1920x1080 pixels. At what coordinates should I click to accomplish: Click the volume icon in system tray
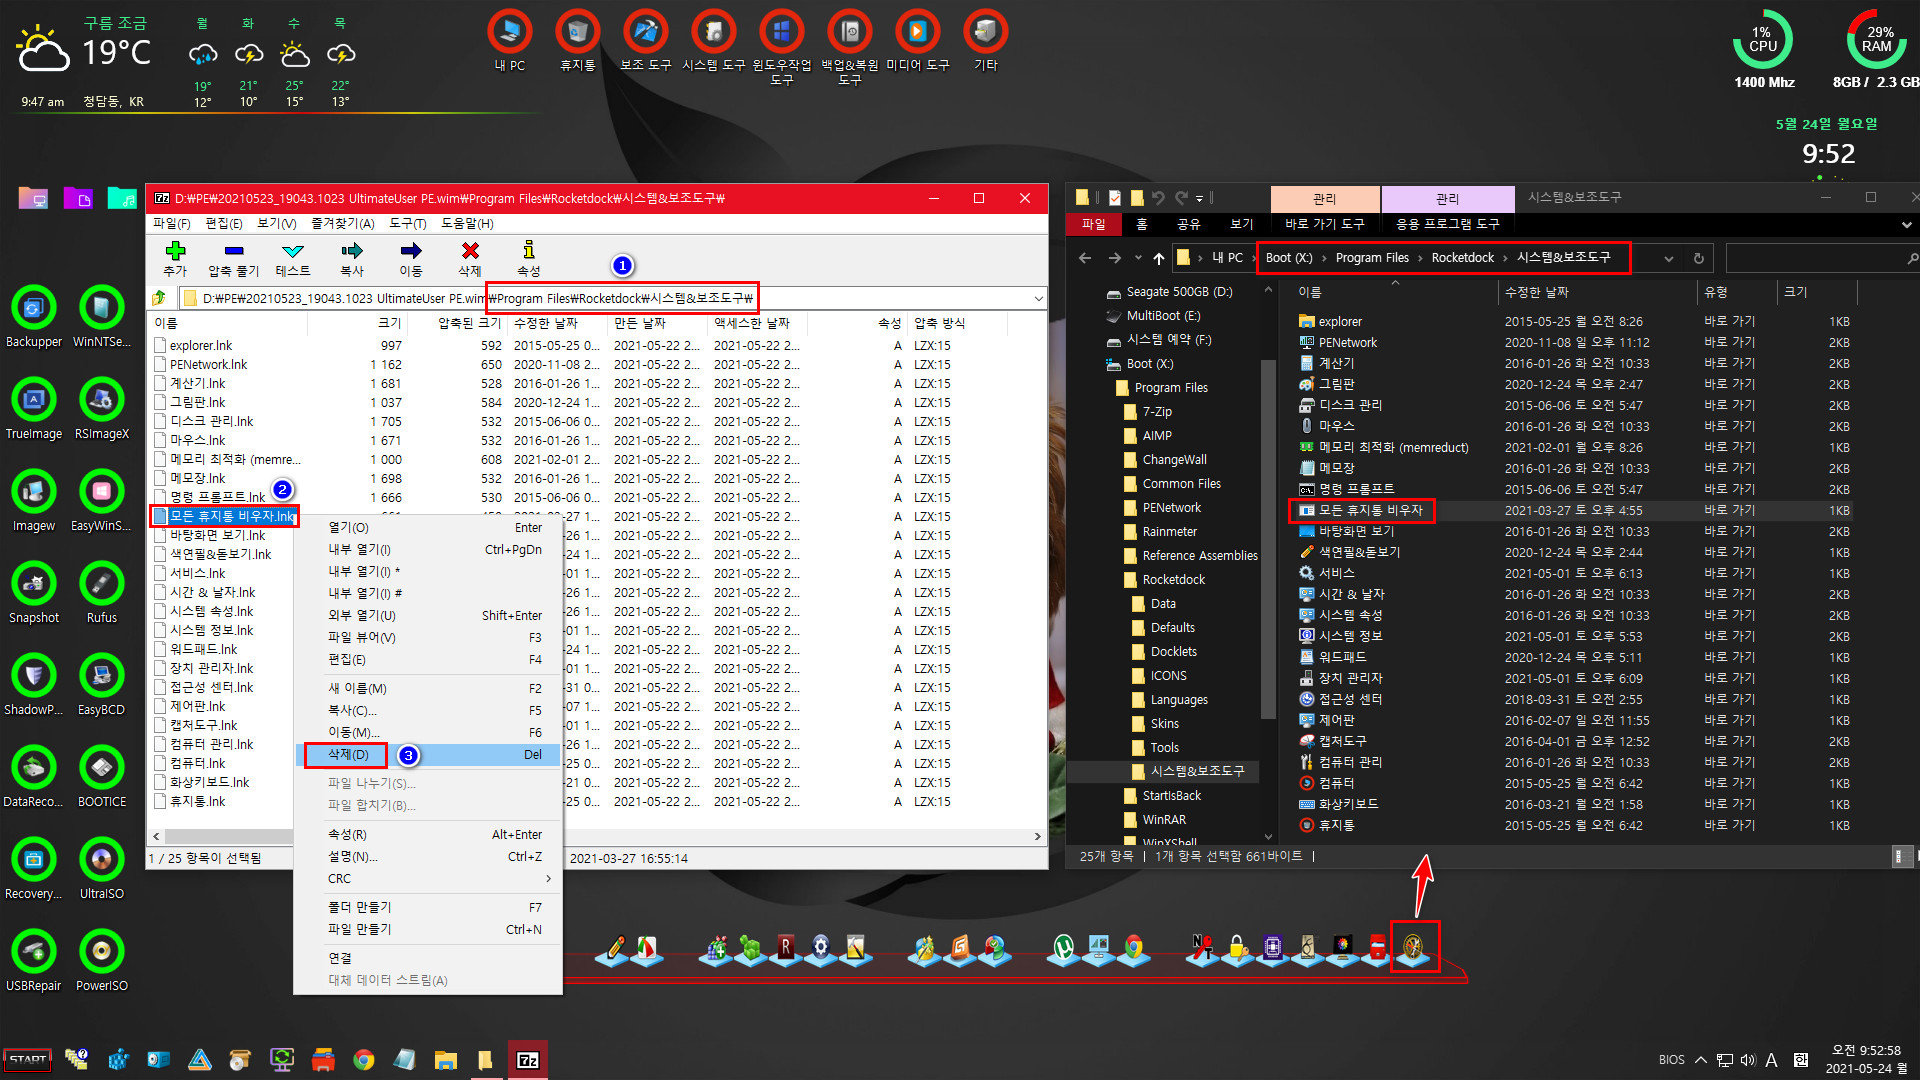tap(1747, 1060)
